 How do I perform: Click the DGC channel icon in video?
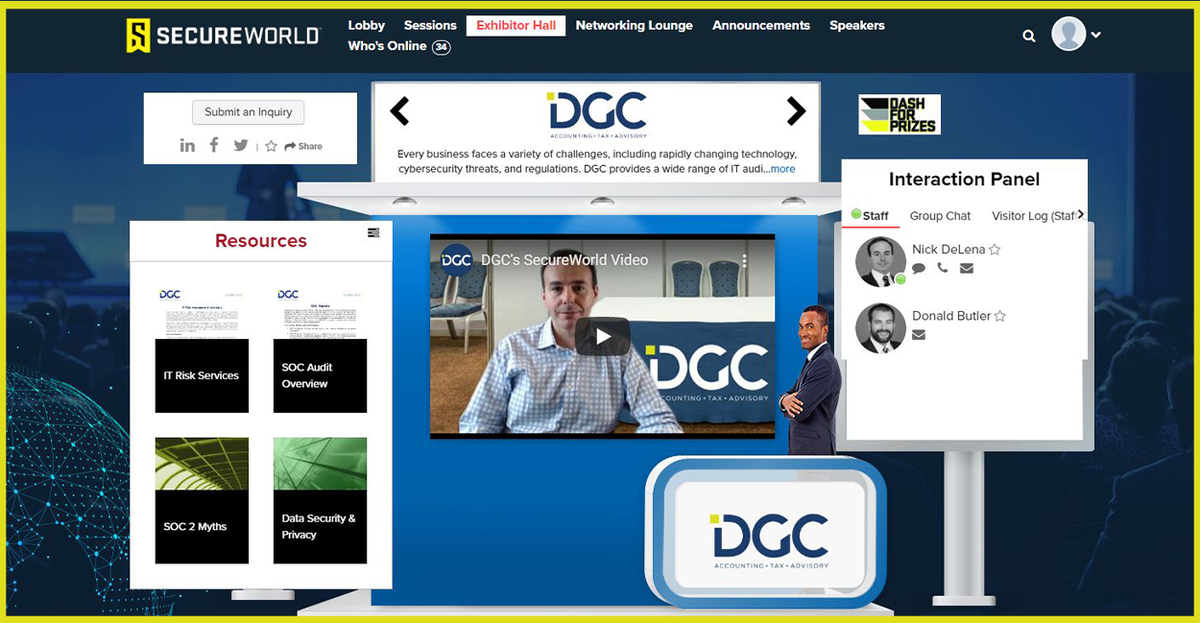click(x=456, y=260)
